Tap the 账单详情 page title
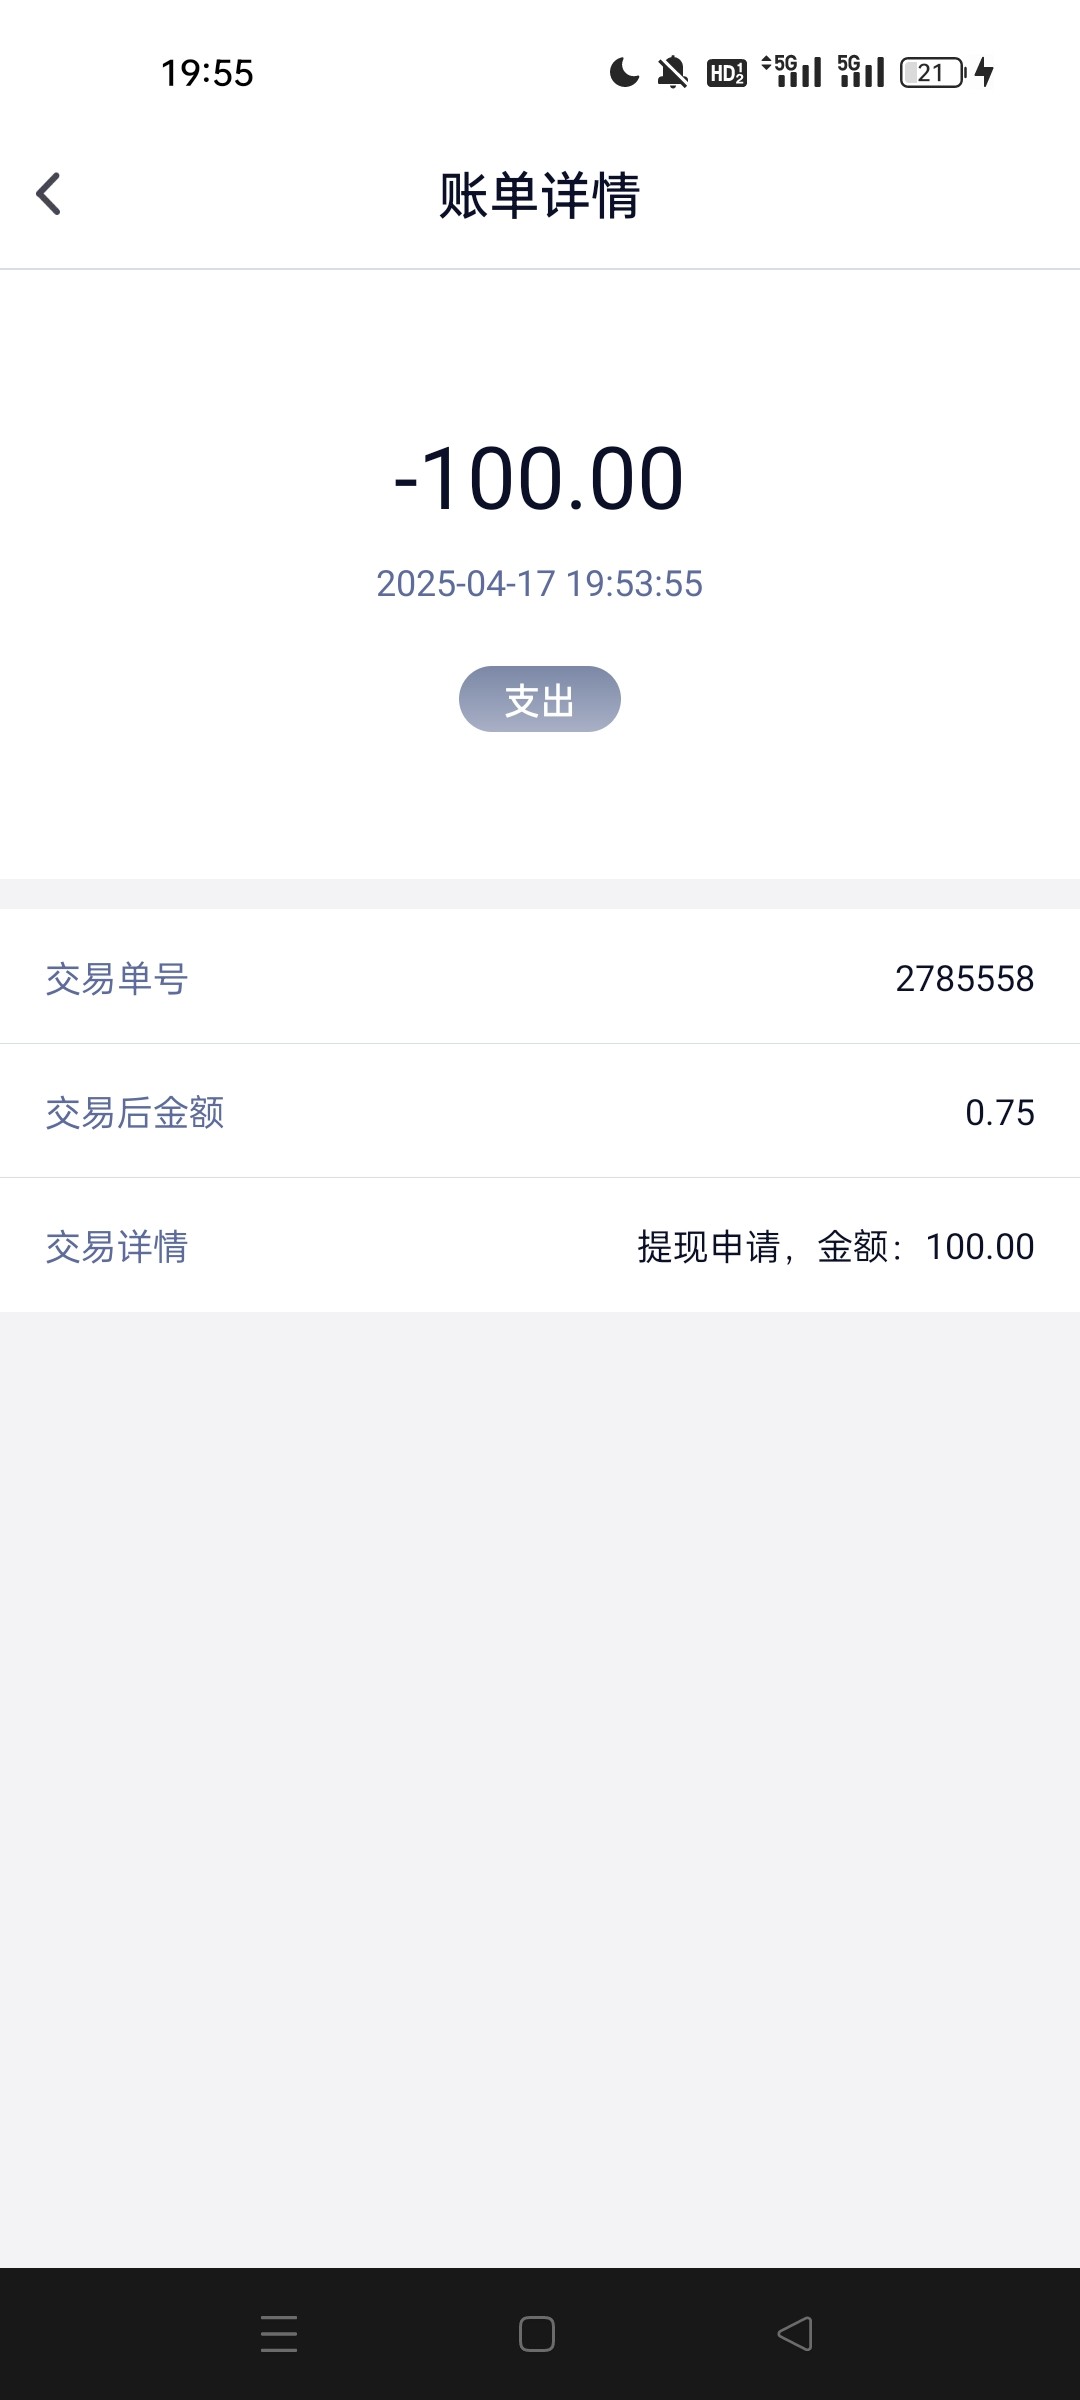 [x=540, y=195]
